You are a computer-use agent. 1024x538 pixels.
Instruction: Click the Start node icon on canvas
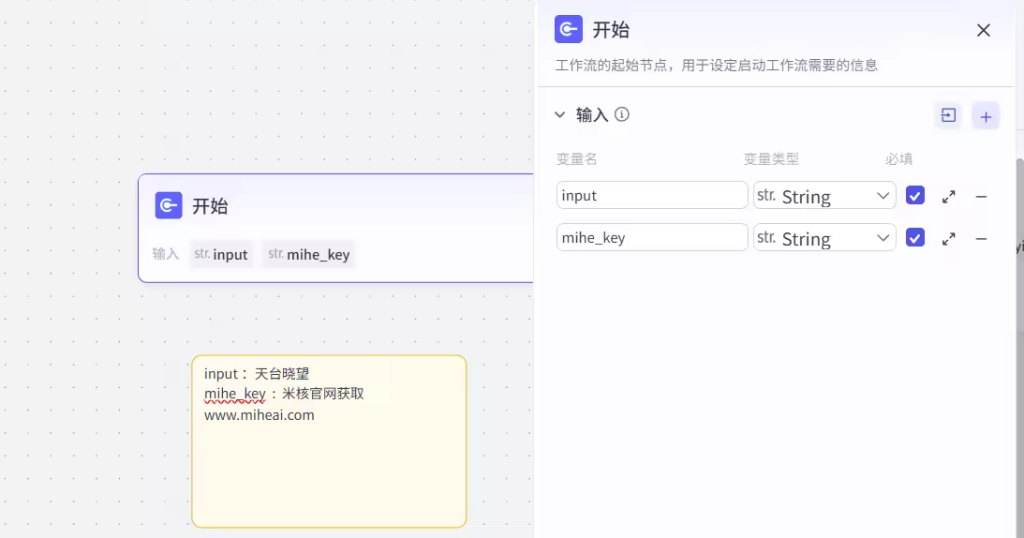[x=168, y=206]
